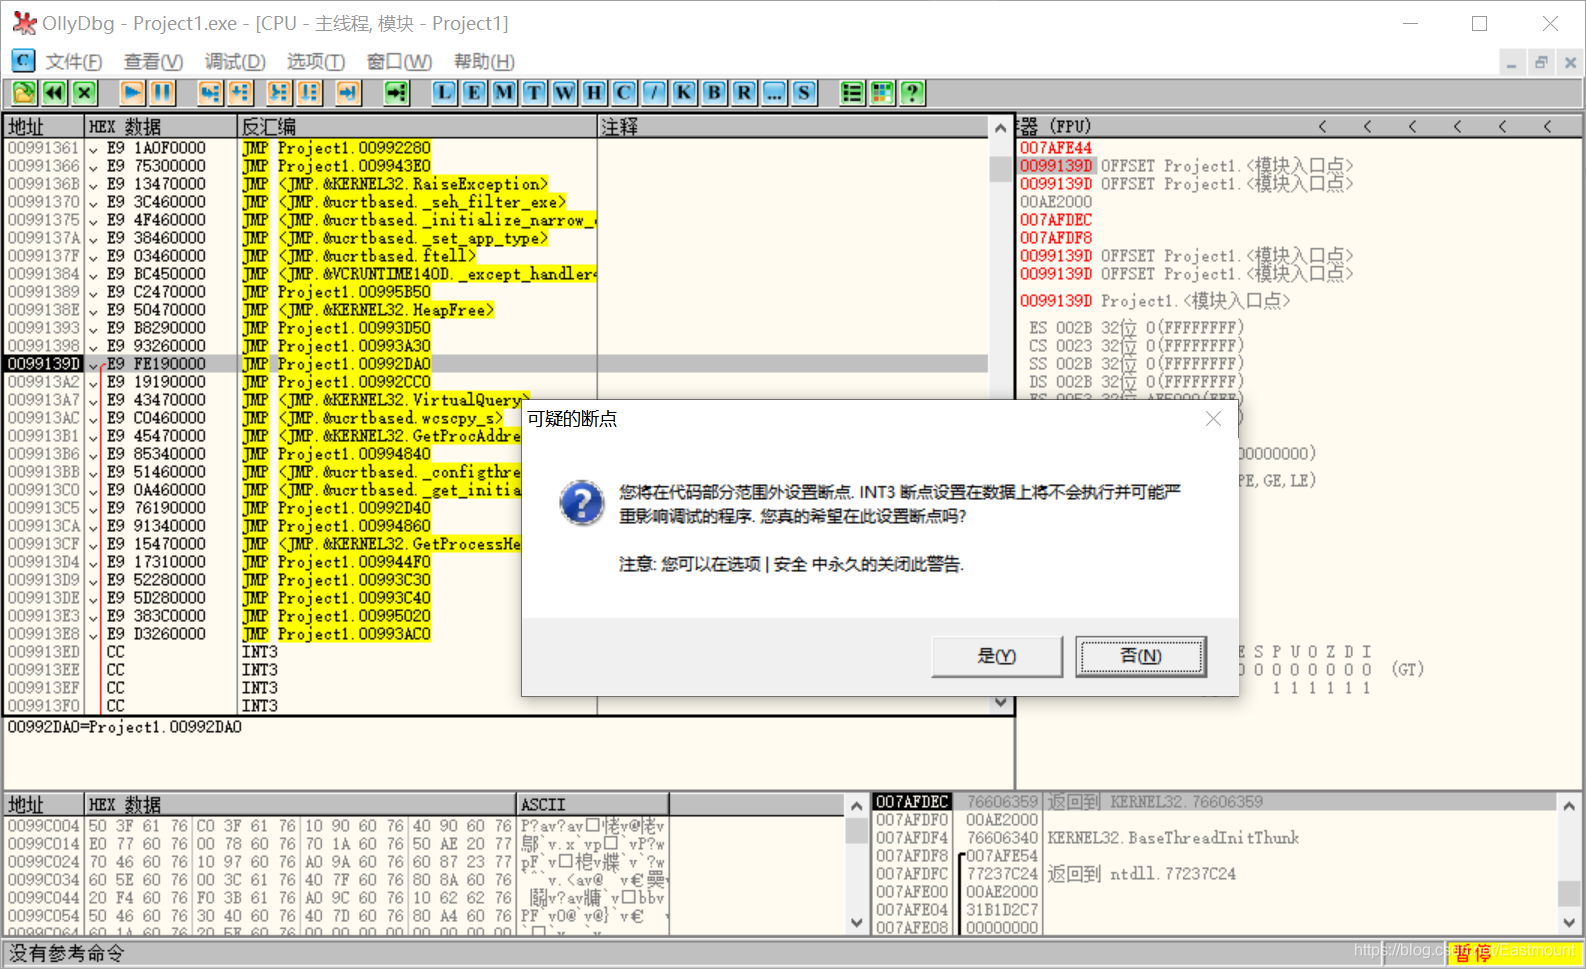Select the KERNEL32.RaiseException jump line
The width and height of the screenshot is (1586, 969).
point(395,184)
